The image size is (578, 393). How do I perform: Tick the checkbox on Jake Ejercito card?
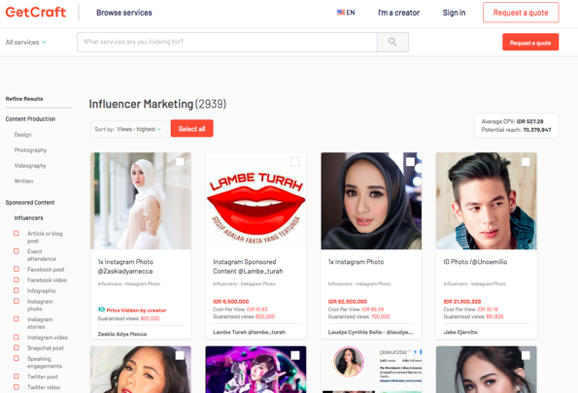click(526, 162)
